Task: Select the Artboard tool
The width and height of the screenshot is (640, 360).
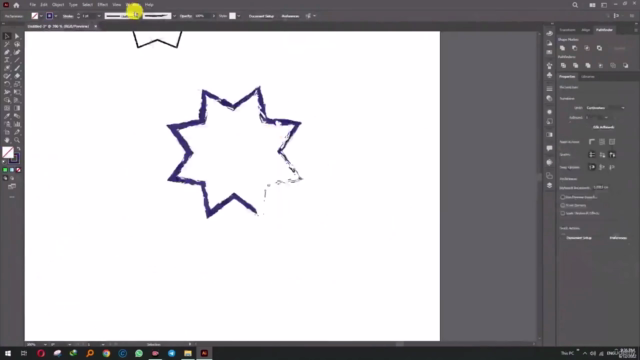Action: point(7,132)
